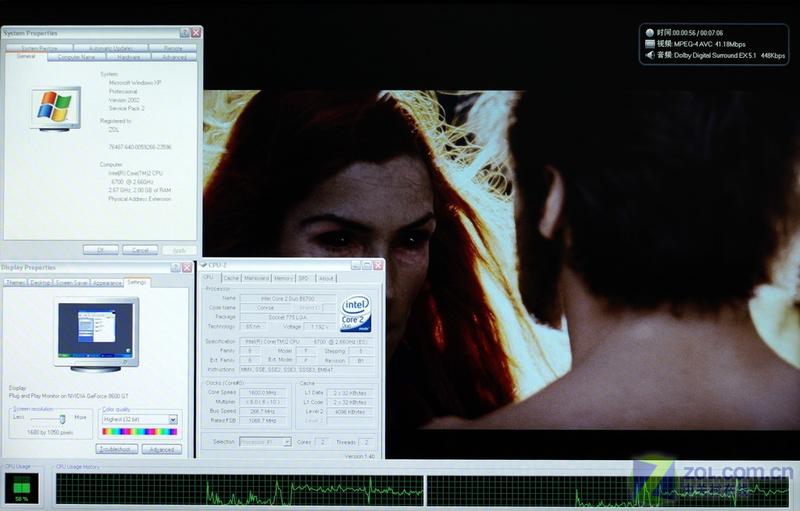Click the CPU-Z title bar icon
Viewport: 800px width, 511px height.
pyautogui.click(x=204, y=265)
